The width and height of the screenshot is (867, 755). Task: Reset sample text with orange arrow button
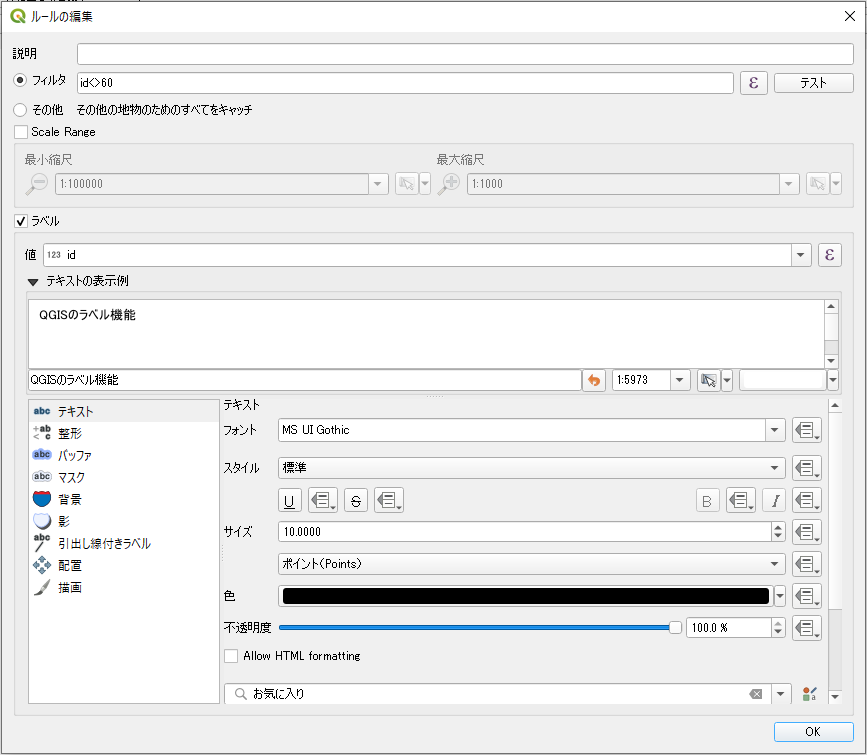(x=594, y=380)
